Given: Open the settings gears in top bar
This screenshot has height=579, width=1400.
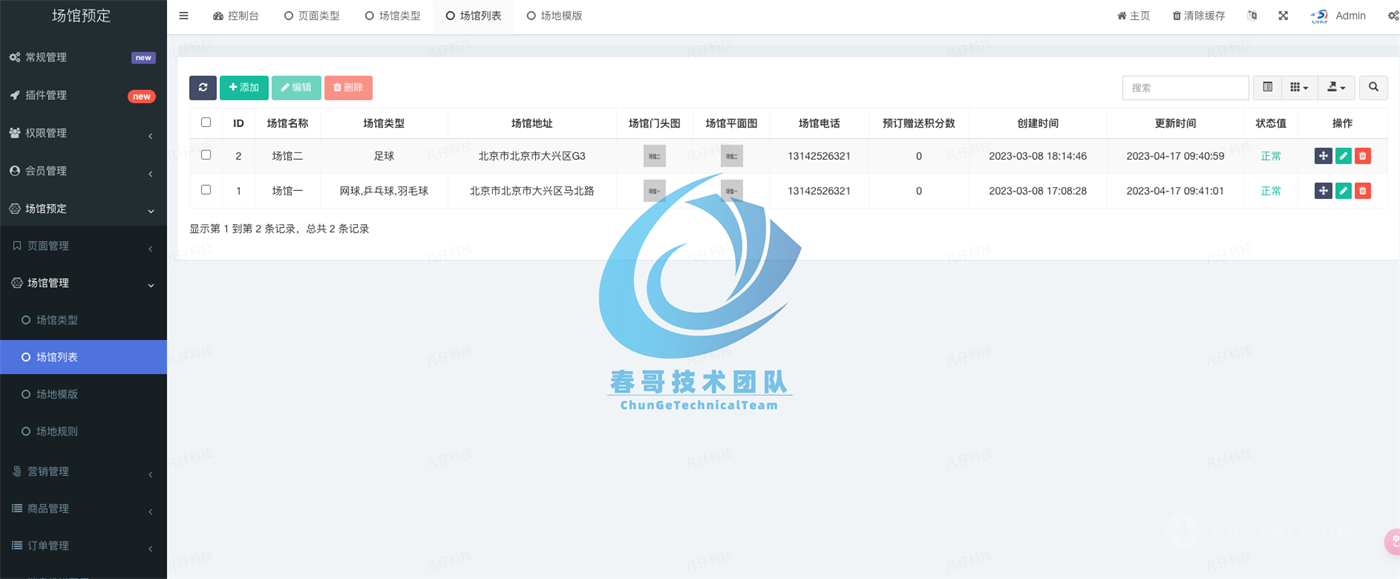Looking at the screenshot, I should [x=1393, y=16].
